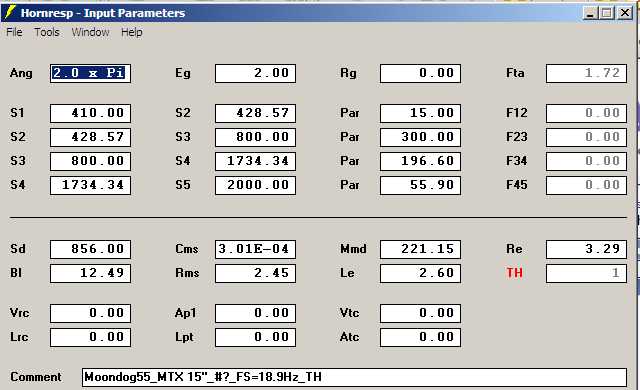Edit the Sd field with 856.00
Screen dimensions: 640x390
pyautogui.click(x=90, y=249)
